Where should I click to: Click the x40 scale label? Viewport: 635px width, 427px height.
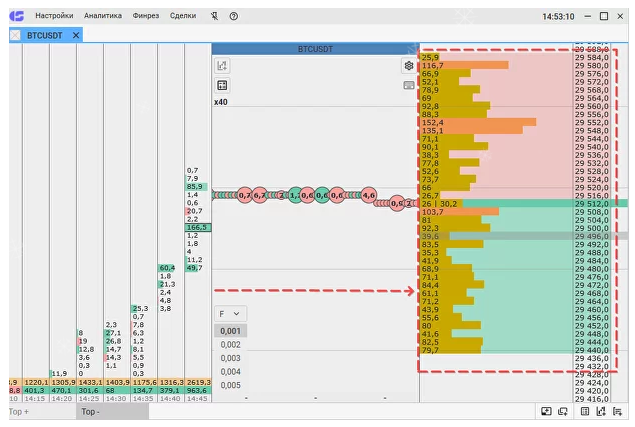pos(221,102)
